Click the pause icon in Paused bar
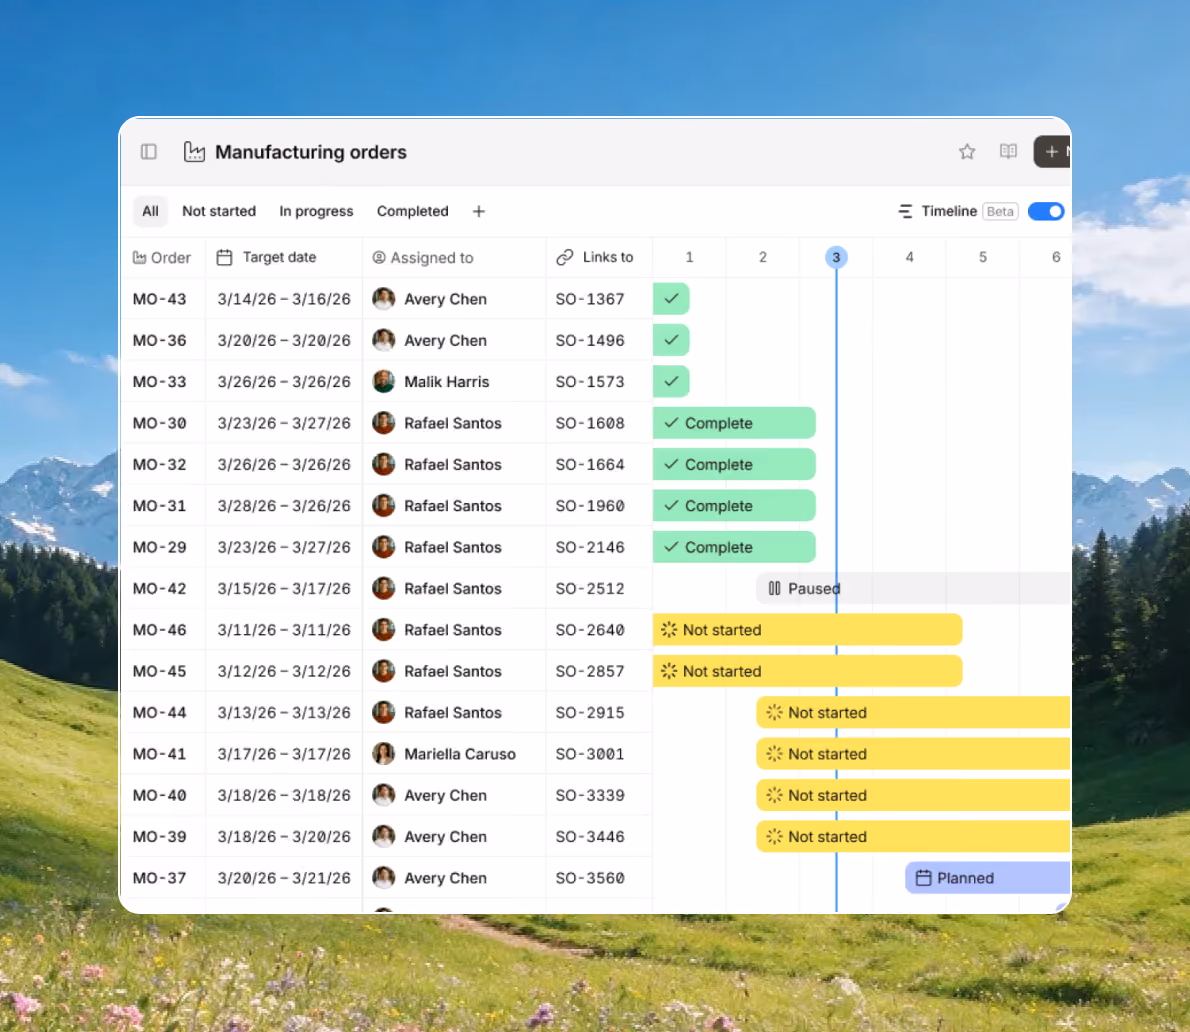The height and width of the screenshot is (1032, 1190). tap(774, 588)
